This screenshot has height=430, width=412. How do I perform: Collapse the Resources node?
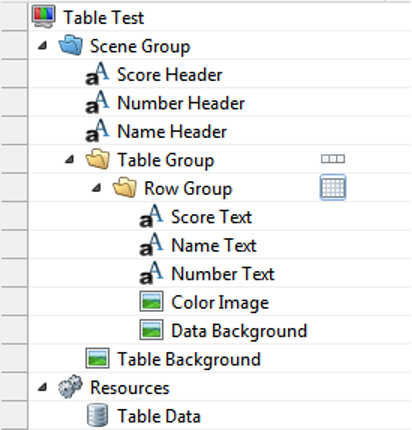click(42, 387)
